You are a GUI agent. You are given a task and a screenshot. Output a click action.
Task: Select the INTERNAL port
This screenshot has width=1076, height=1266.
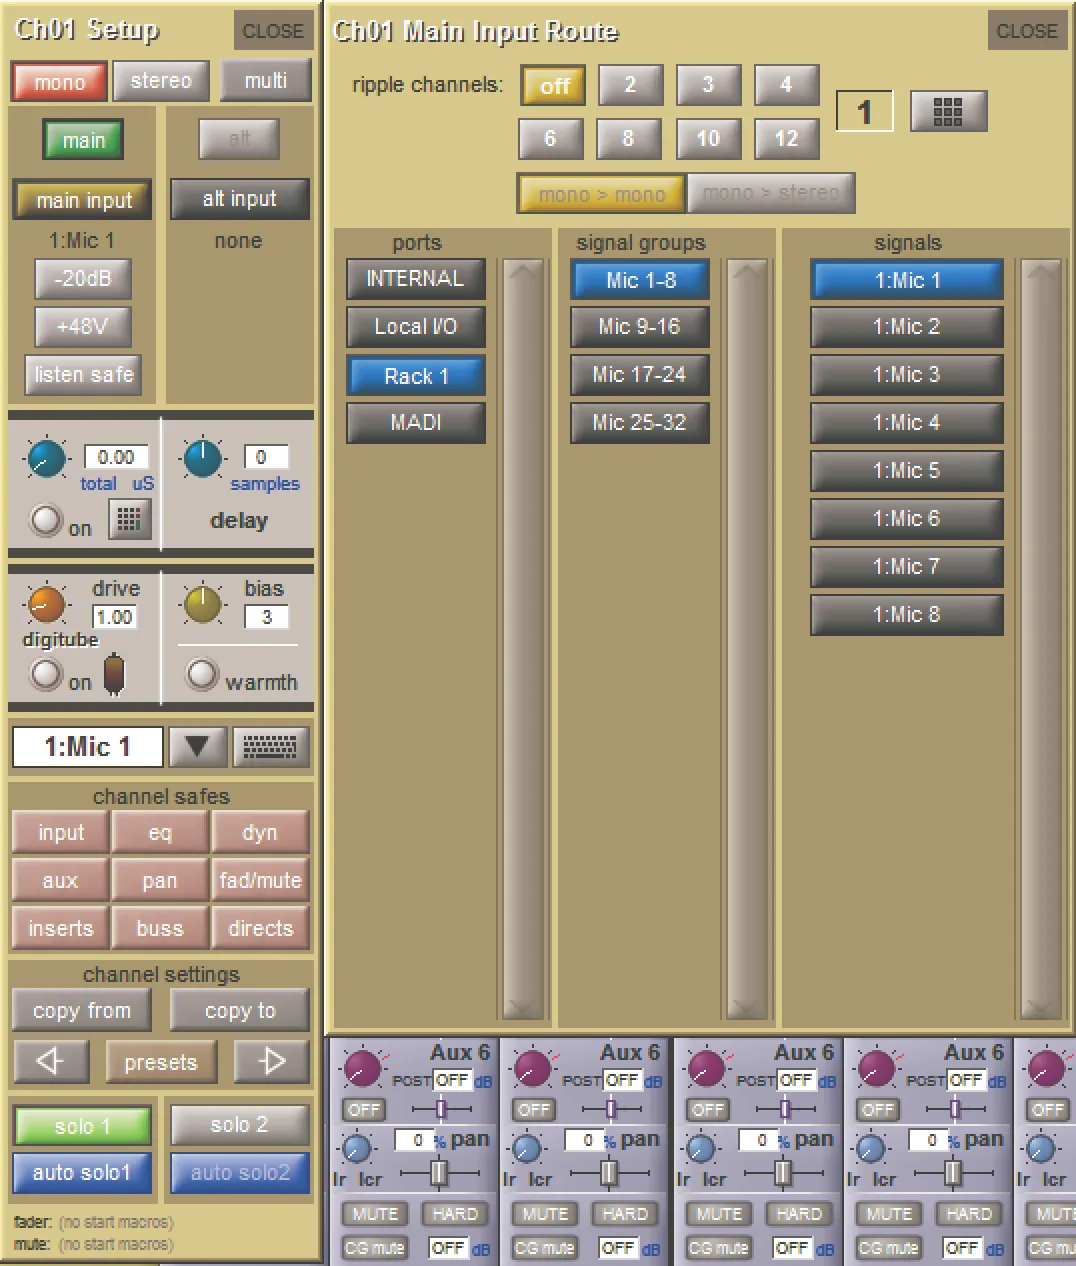pos(416,279)
